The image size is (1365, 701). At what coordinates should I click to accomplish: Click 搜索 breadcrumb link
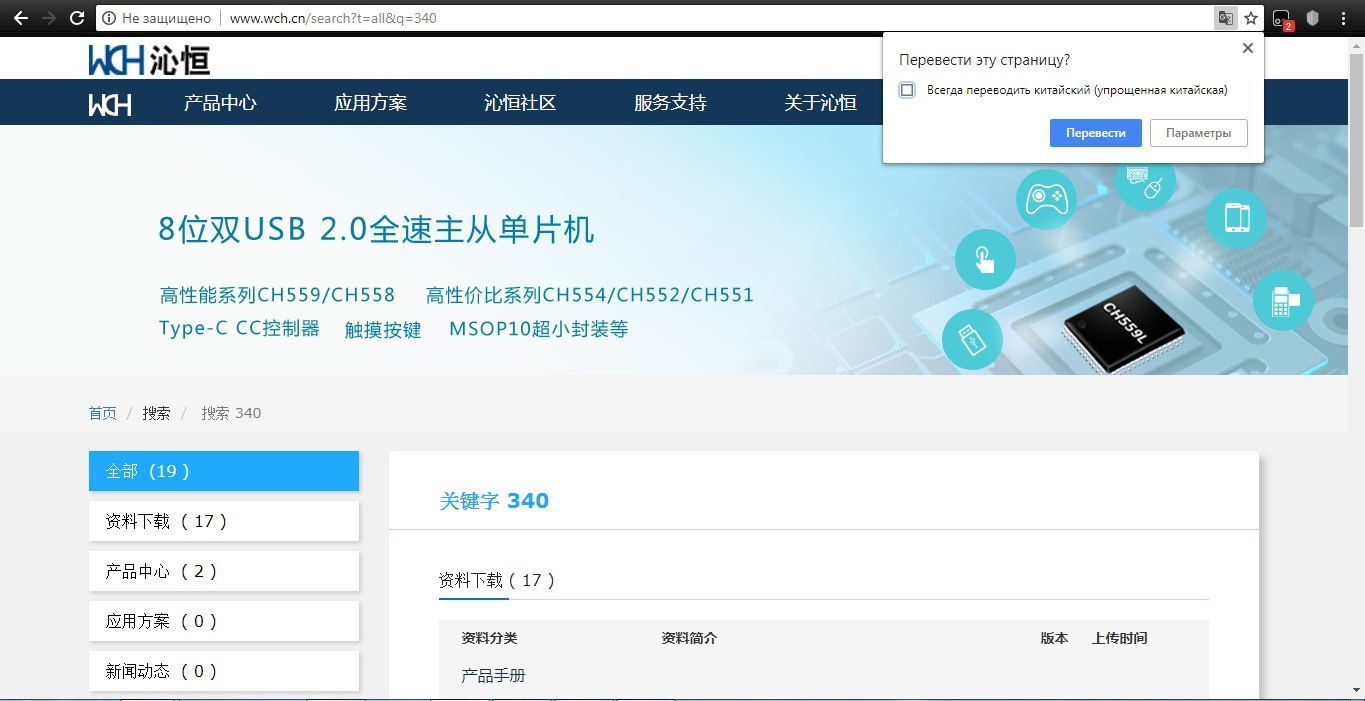coord(156,413)
